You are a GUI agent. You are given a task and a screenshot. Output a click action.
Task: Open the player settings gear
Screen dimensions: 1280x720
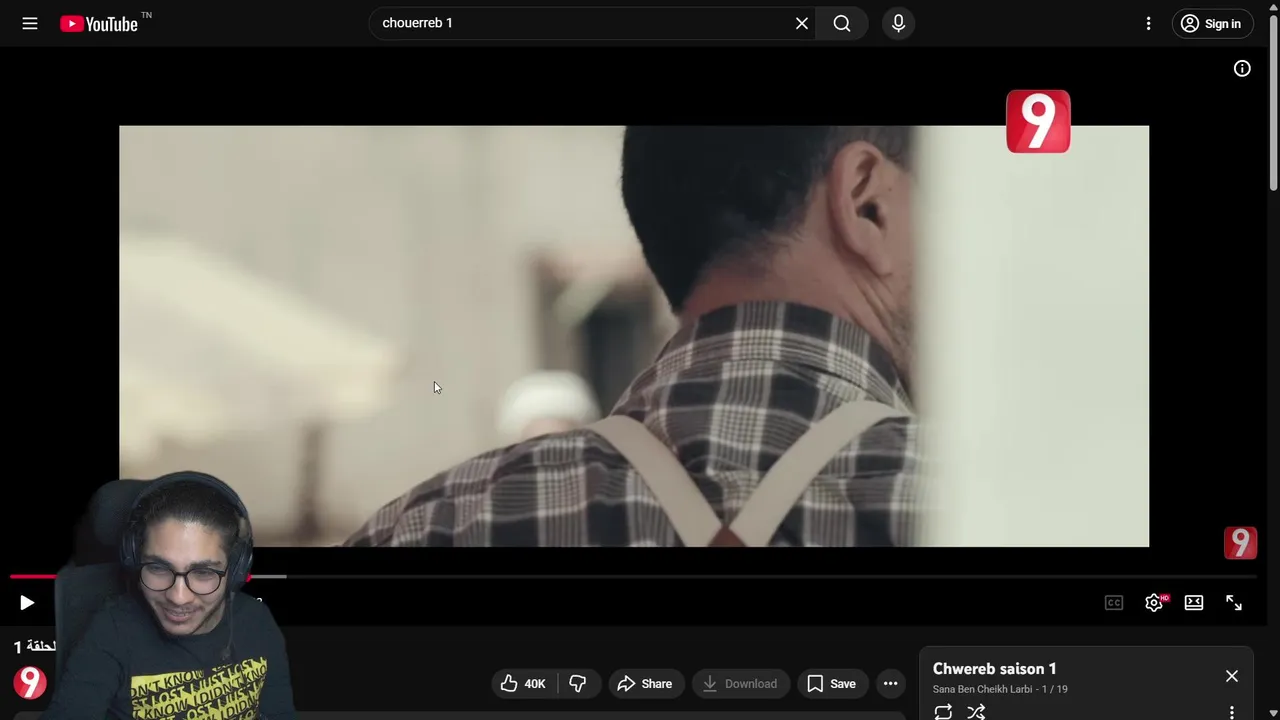tap(1154, 602)
